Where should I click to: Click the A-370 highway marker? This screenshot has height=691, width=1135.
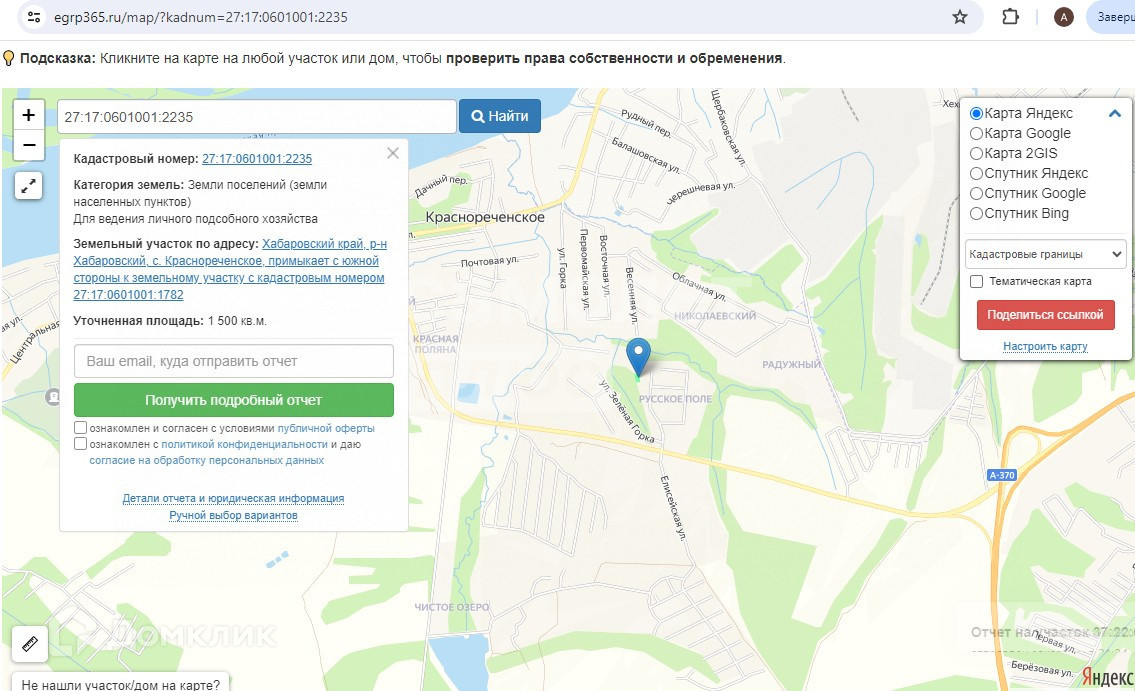[1002, 475]
